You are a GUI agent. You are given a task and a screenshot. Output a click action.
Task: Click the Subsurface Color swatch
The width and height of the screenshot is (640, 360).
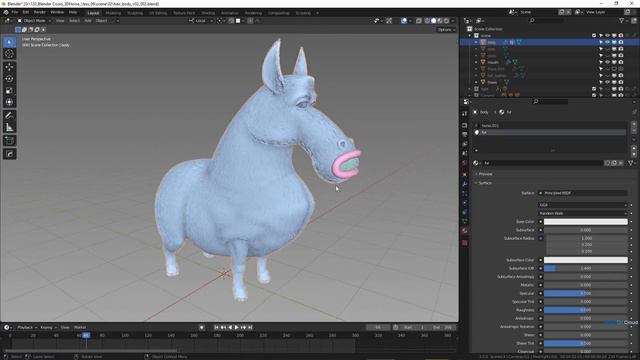pos(585,260)
